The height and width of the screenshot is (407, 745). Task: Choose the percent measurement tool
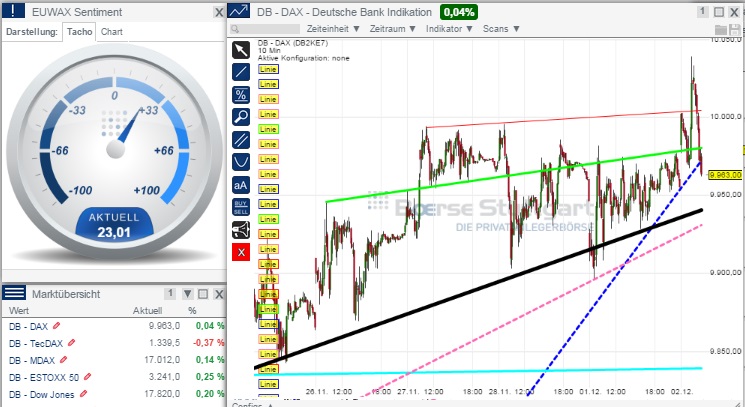click(x=241, y=95)
